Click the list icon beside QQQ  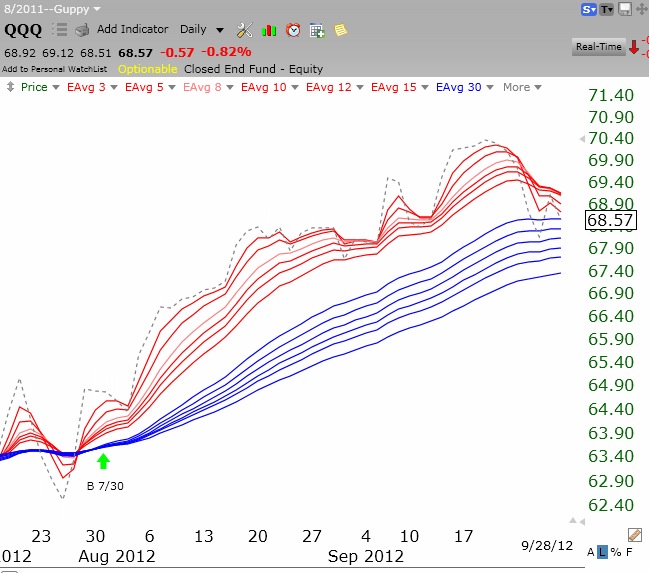click(x=60, y=30)
